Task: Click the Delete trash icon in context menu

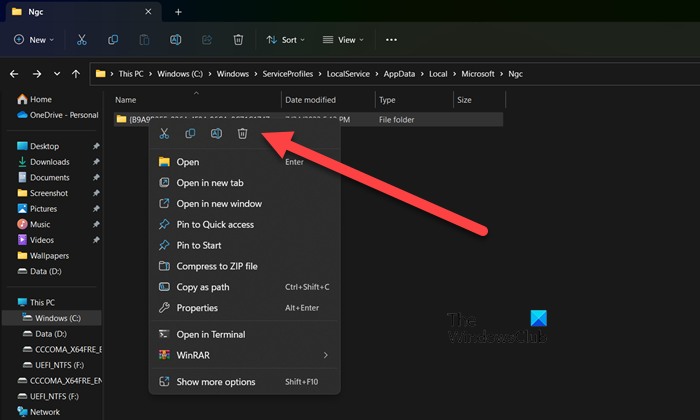Action: [x=242, y=134]
